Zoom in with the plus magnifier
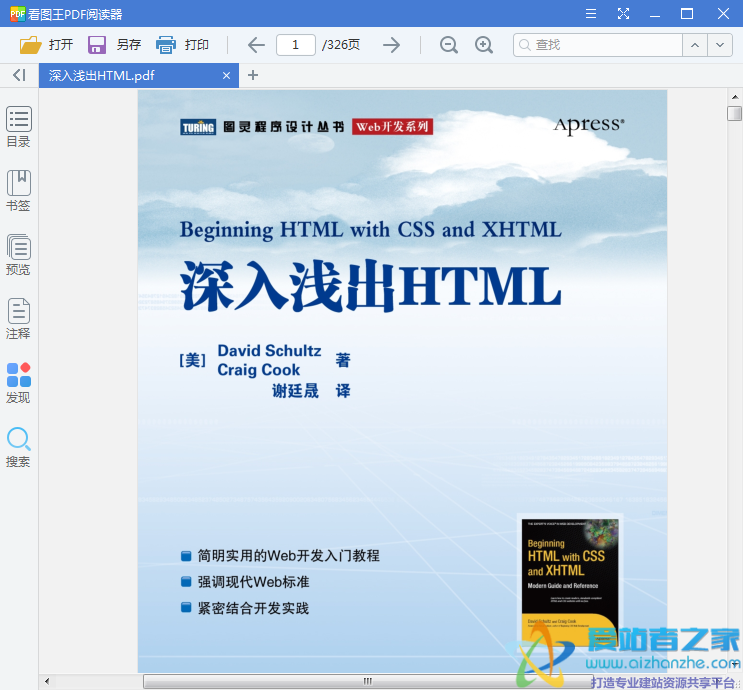 point(484,45)
